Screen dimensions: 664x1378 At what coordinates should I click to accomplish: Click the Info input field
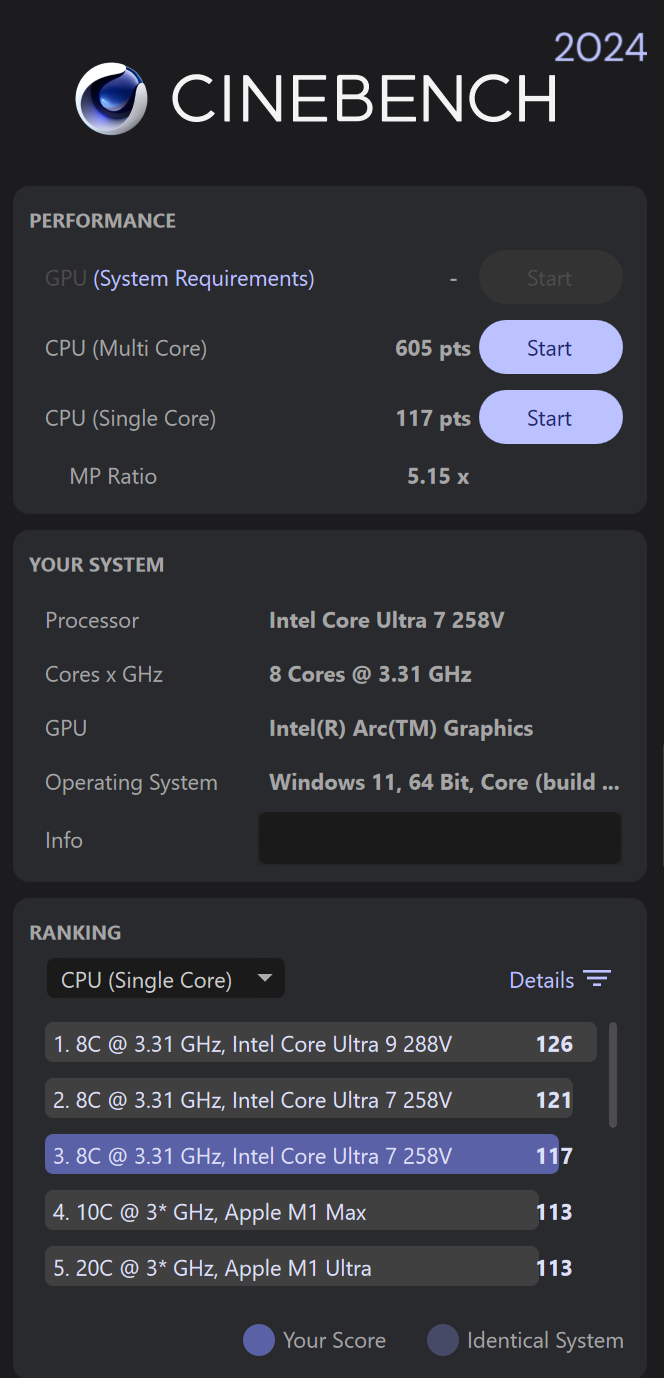click(439, 838)
